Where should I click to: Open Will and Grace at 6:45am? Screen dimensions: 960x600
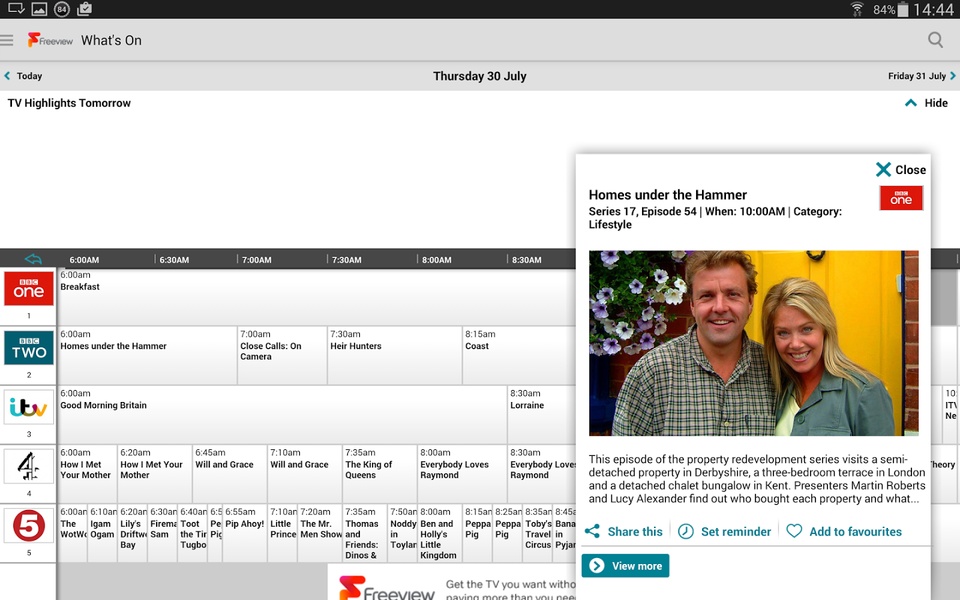[230, 474]
